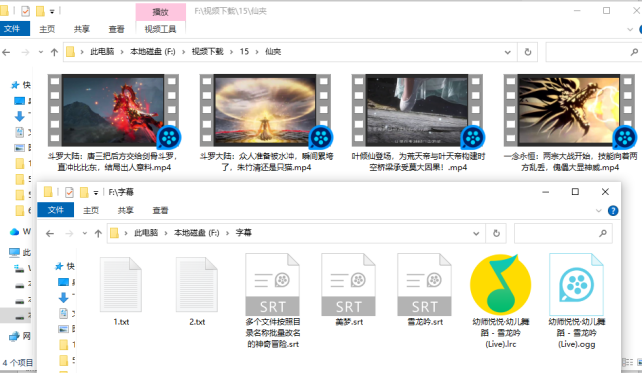The width and height of the screenshot is (642, 374).
Task: Open the 2.txt file icon
Action: click(197, 285)
